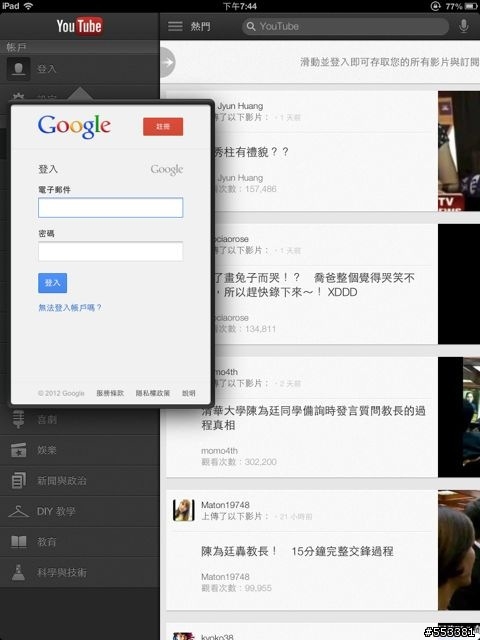Open the 說明 help footer link
Viewport: 480px width, 640px height.
click(189, 393)
